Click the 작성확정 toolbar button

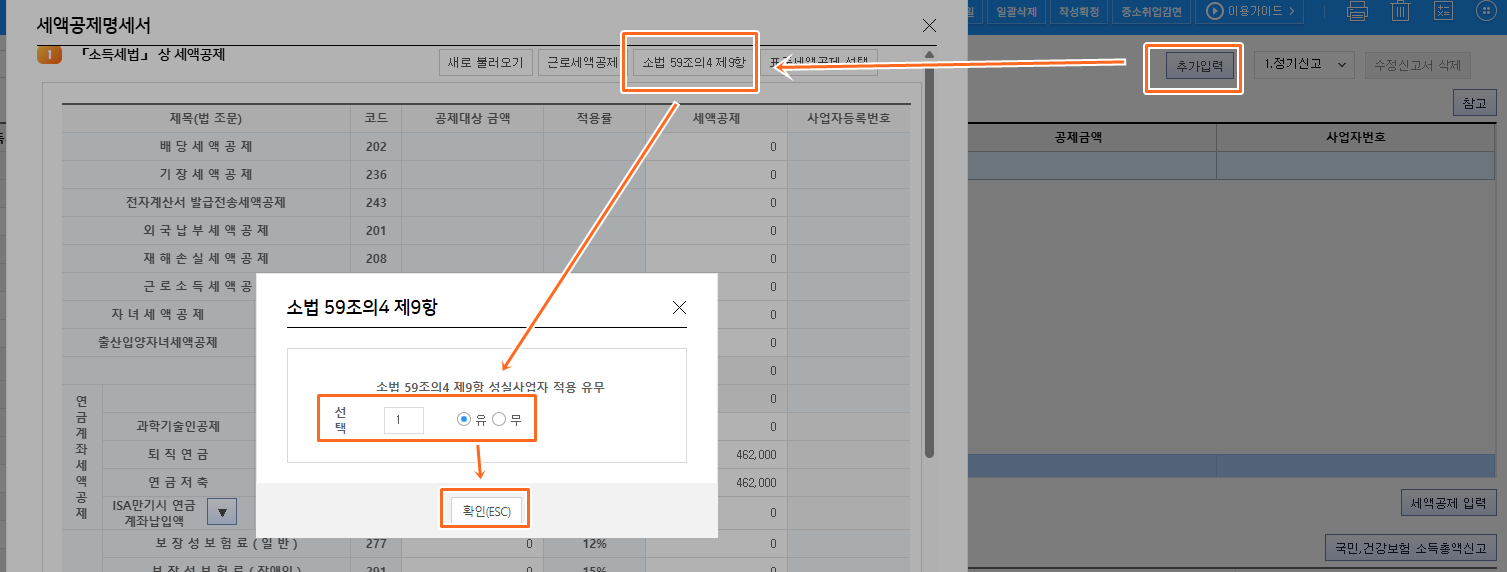[x=1079, y=11]
